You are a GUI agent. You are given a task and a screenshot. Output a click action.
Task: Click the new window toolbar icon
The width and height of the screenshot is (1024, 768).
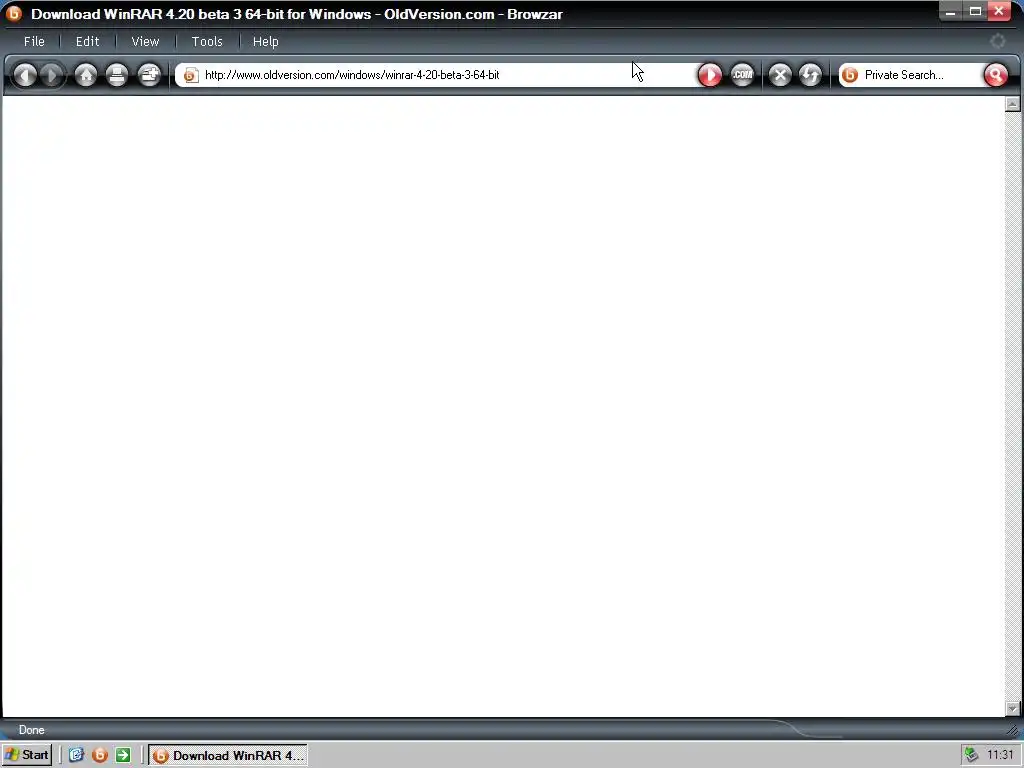pos(150,75)
